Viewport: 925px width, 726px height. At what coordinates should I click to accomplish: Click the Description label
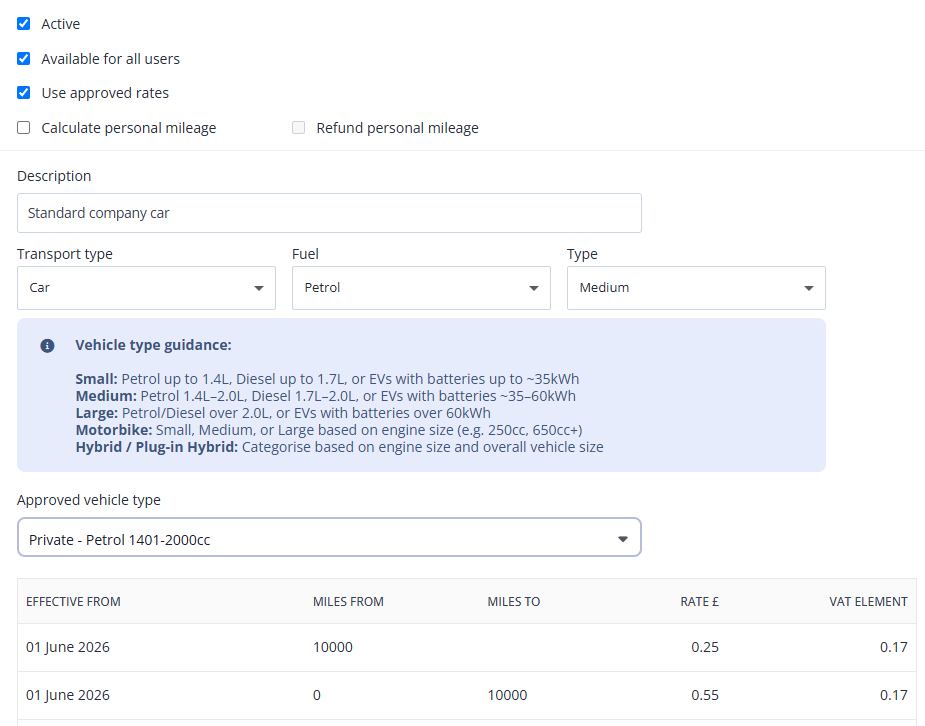(54, 176)
